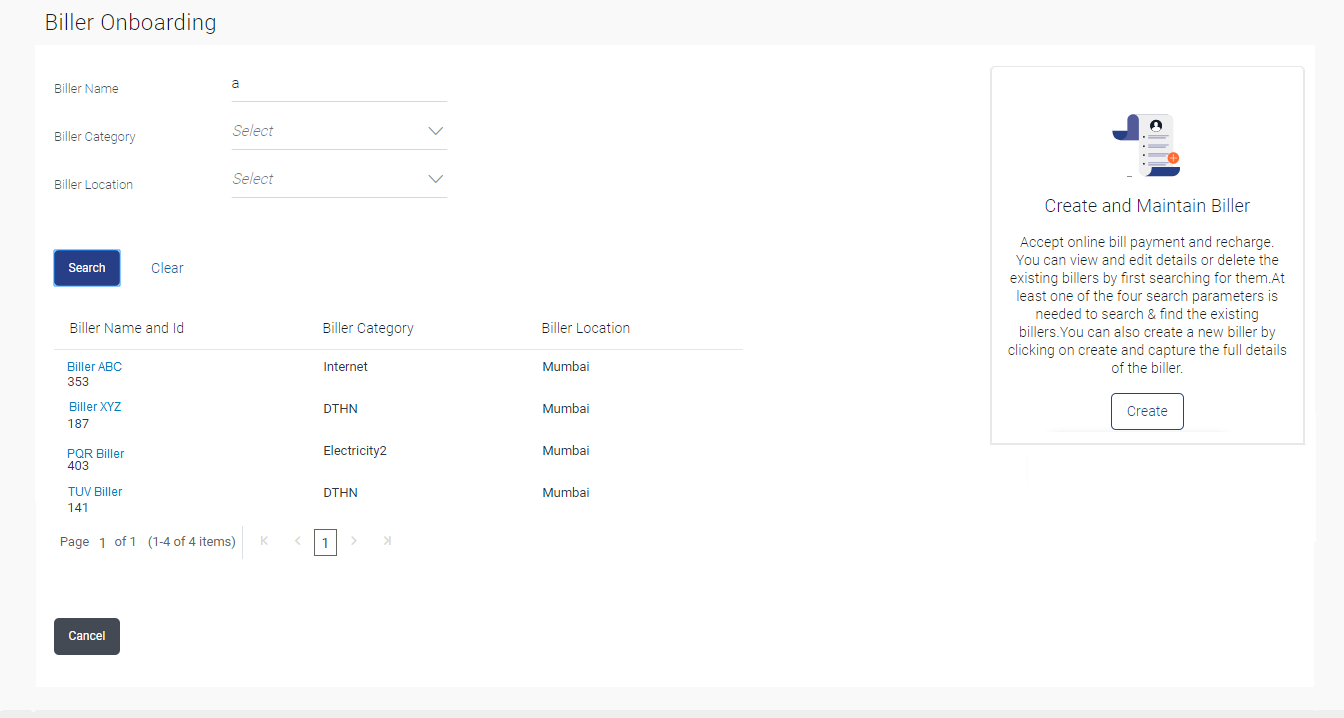Image resolution: width=1344 pixels, height=718 pixels.
Task: Open the Biller Location dropdown arrow
Action: [x=435, y=179]
